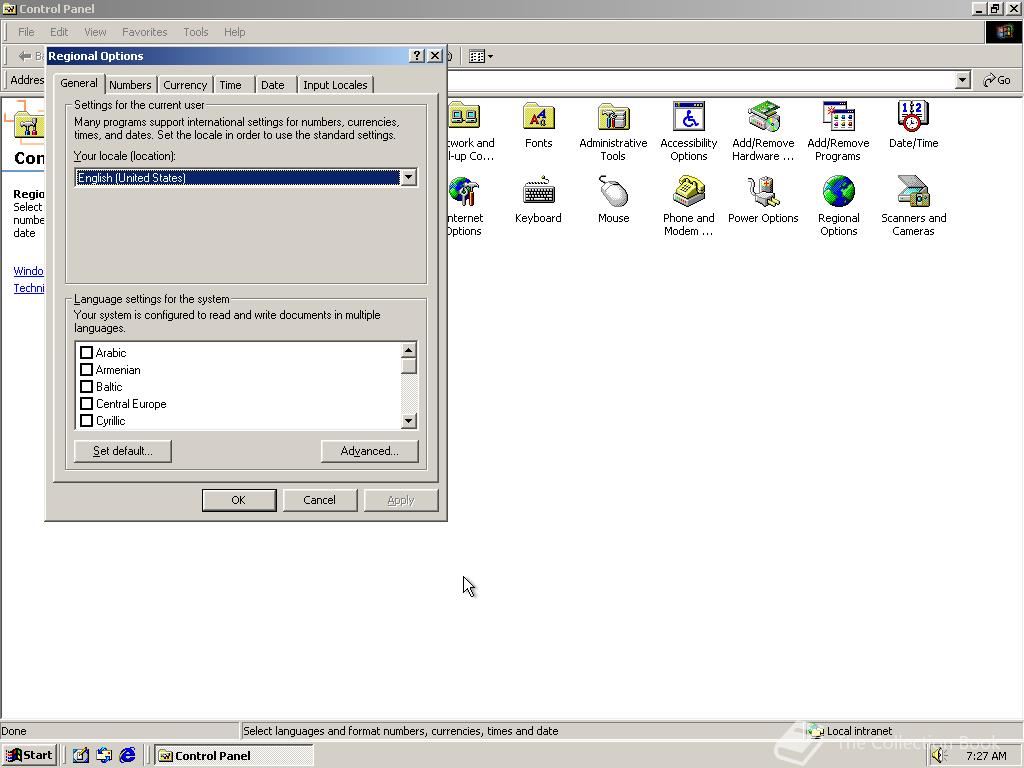
Task: Open the Tools menu
Action: click(195, 32)
